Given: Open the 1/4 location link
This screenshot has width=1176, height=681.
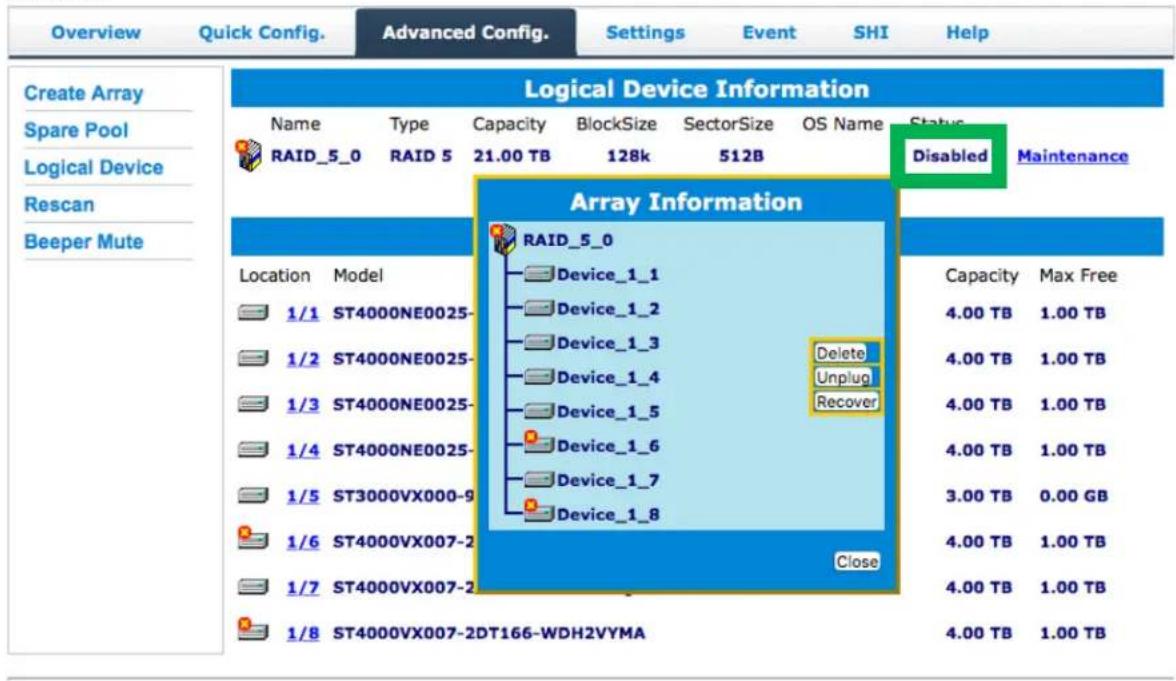Looking at the screenshot, I should [x=302, y=450].
